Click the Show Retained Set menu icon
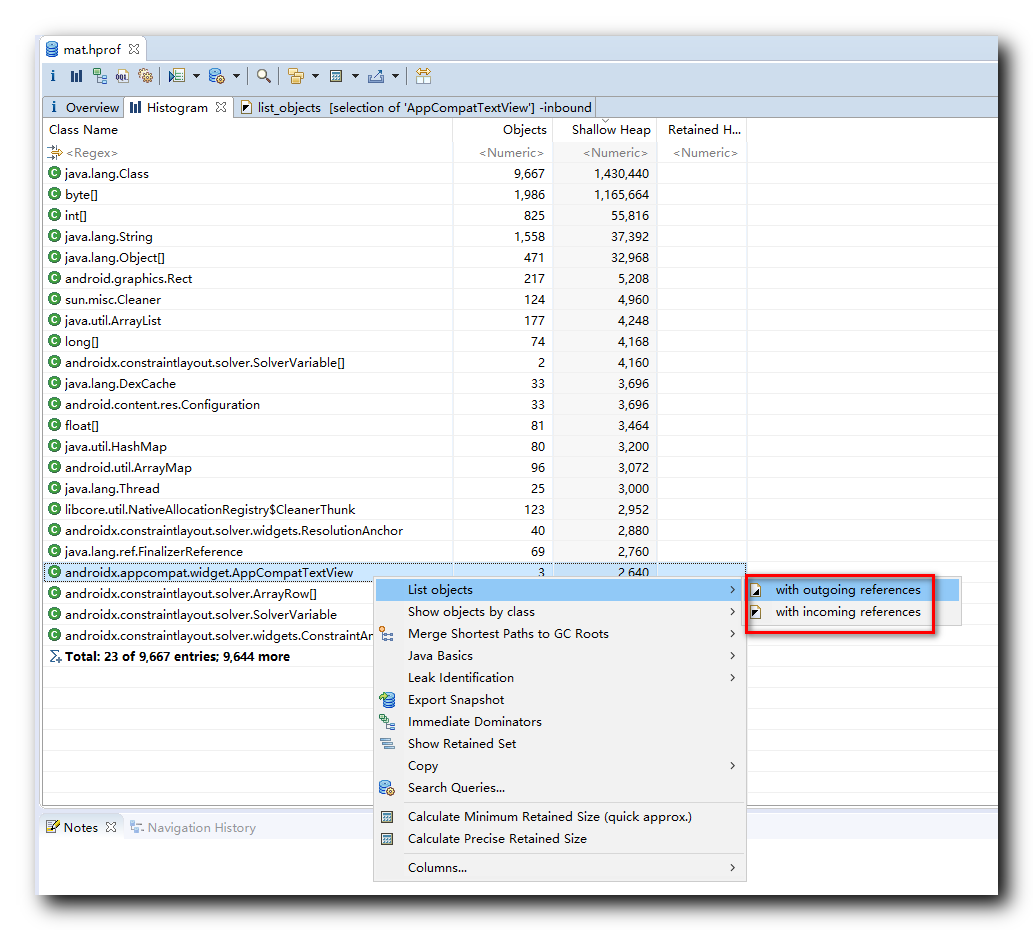 (387, 744)
